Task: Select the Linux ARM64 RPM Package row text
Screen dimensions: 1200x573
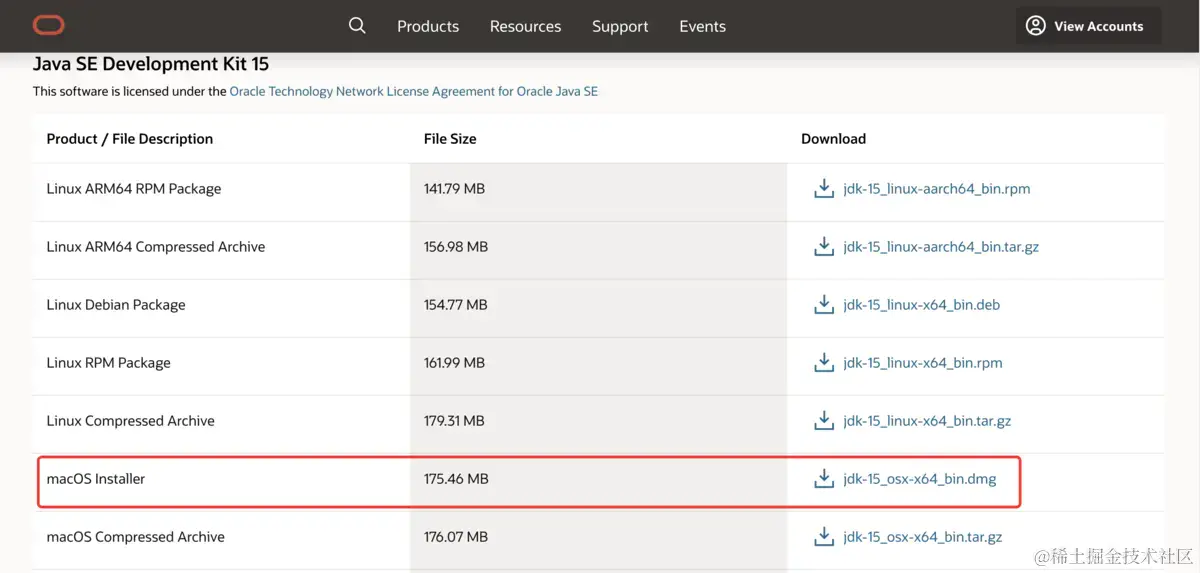Action: pos(134,189)
